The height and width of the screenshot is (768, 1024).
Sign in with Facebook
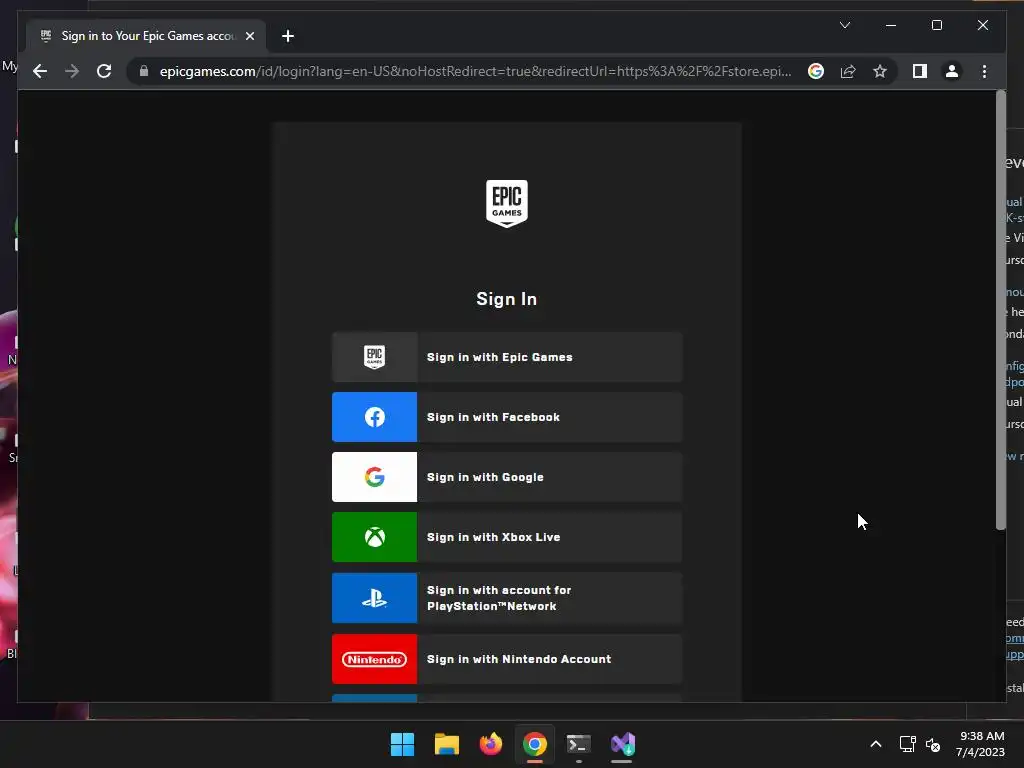(x=507, y=417)
